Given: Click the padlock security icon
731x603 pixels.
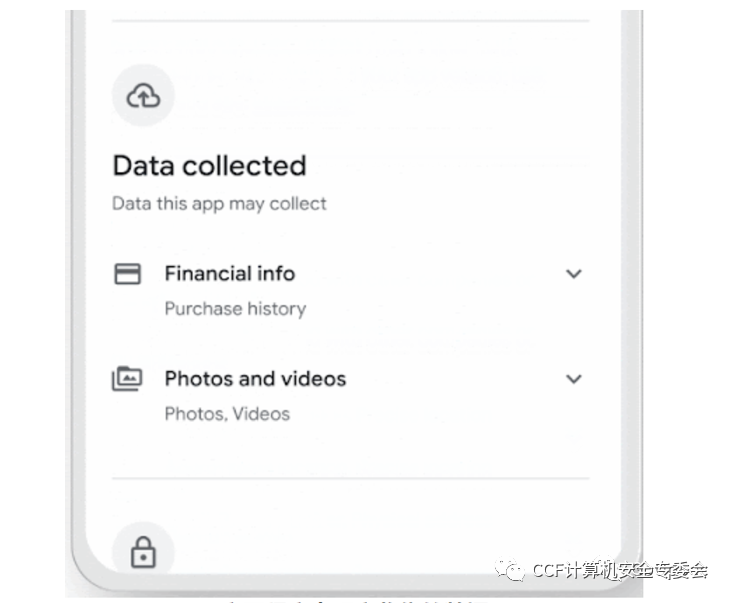Looking at the screenshot, I should pyautogui.click(x=143, y=552).
